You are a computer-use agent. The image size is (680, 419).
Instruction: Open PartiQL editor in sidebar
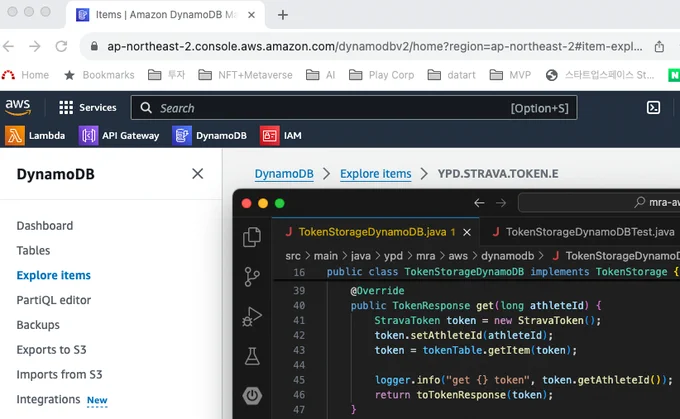click(54, 300)
